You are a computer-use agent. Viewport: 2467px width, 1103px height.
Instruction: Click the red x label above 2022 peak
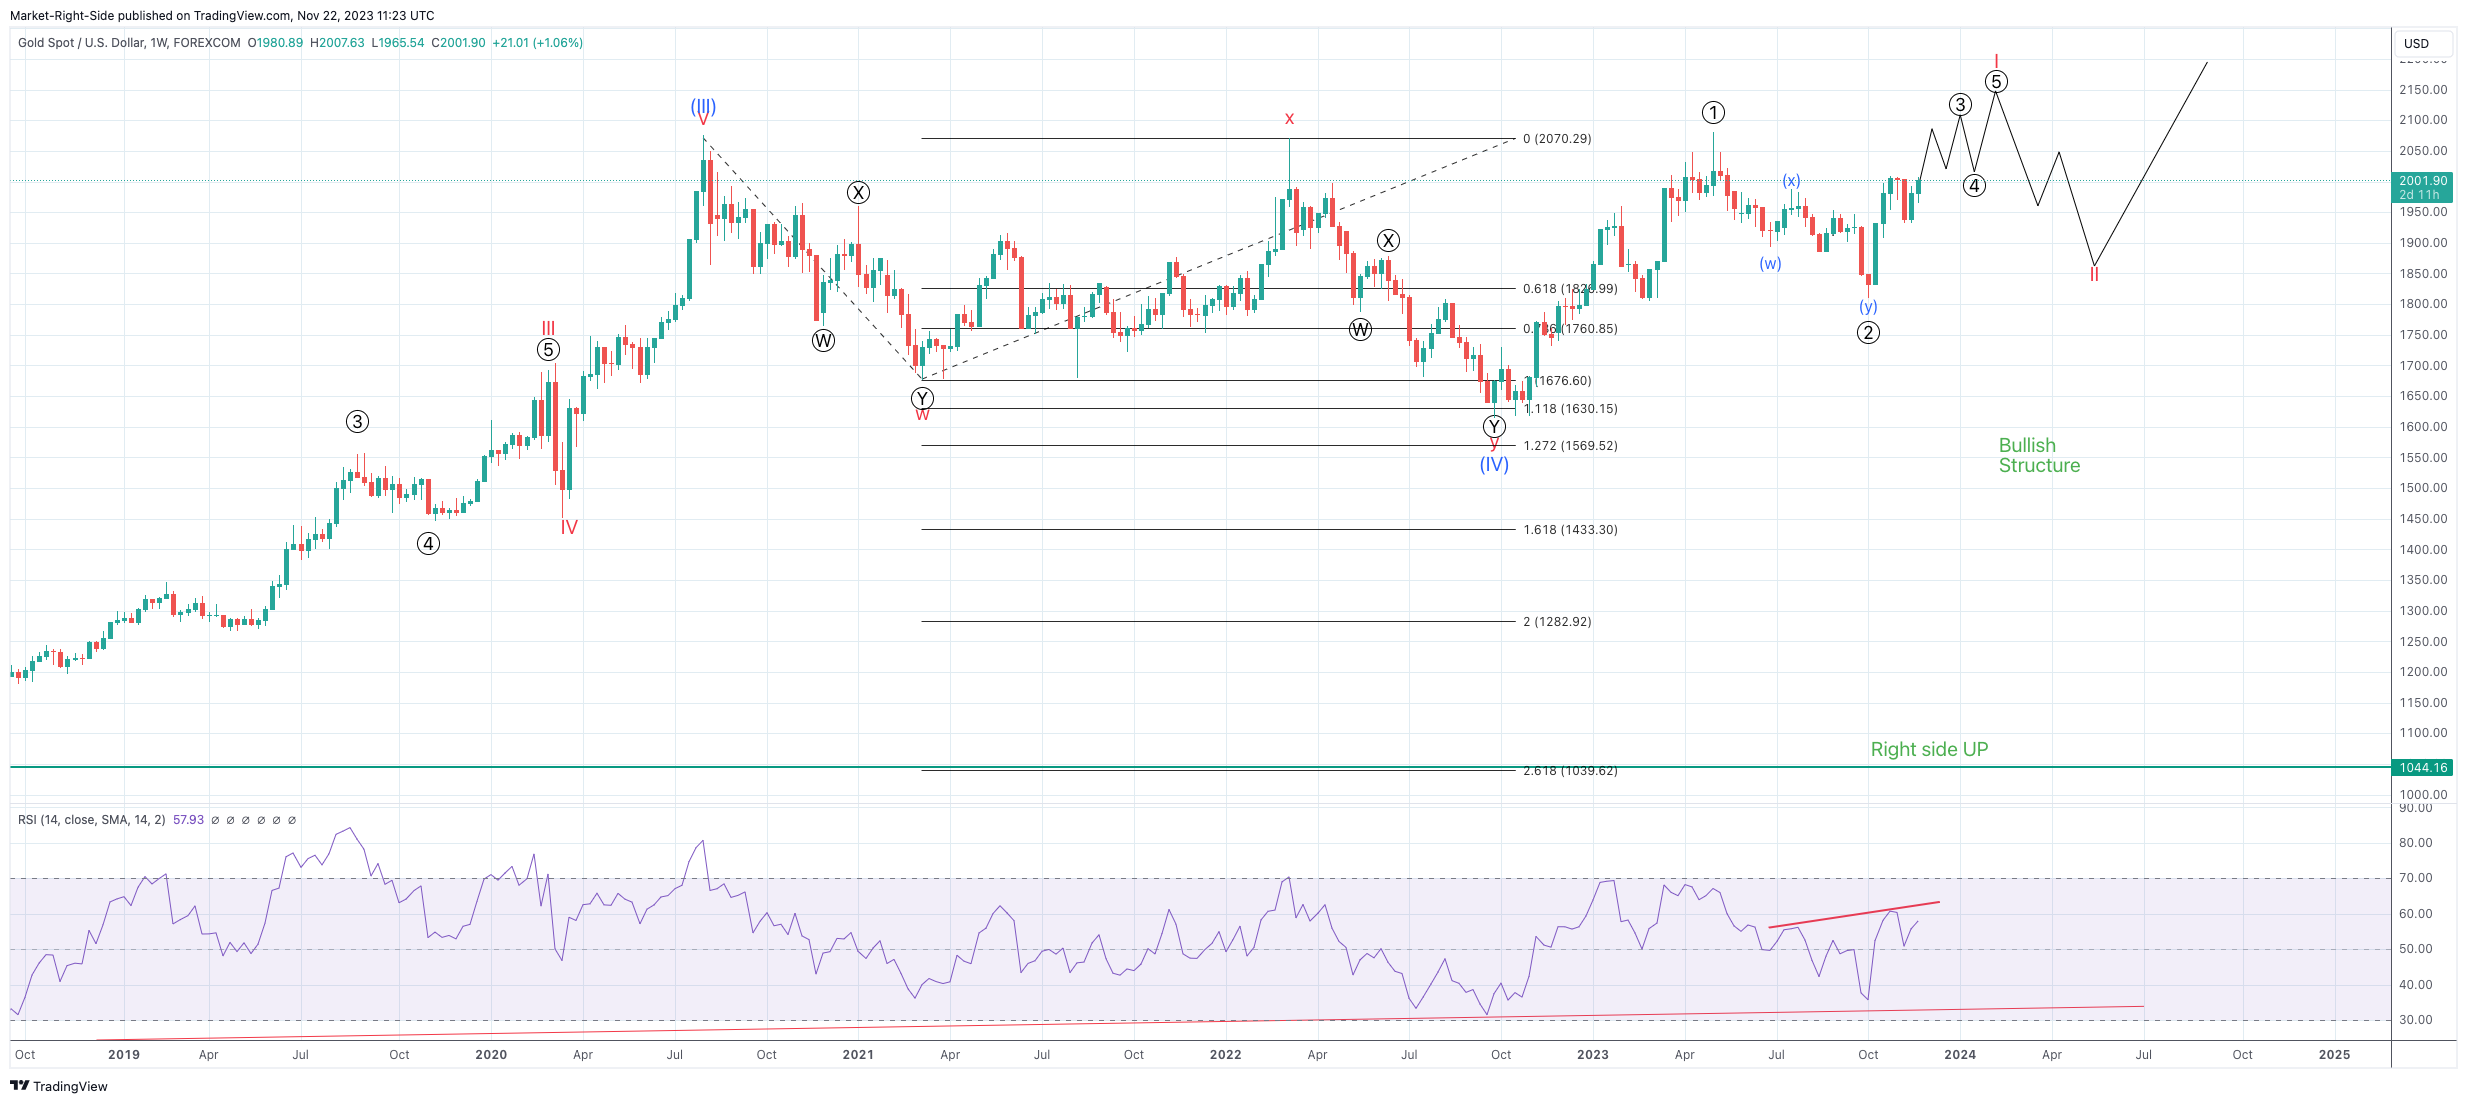coord(1289,118)
